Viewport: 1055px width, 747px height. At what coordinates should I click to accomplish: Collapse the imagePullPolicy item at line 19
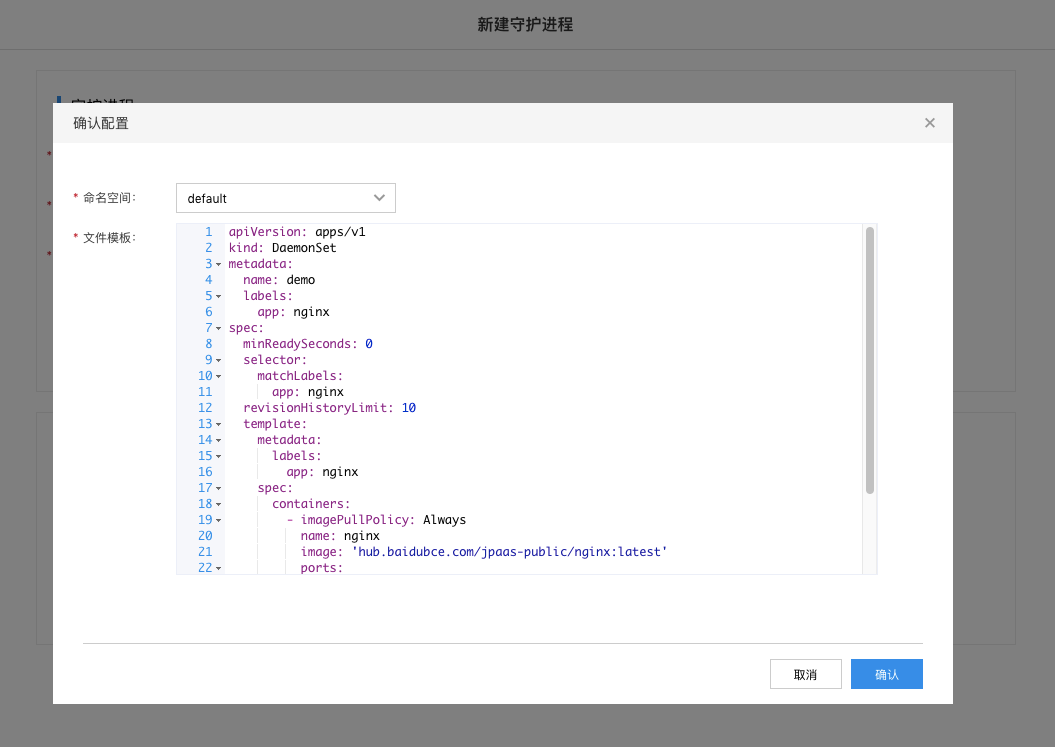pyautogui.click(x=219, y=520)
